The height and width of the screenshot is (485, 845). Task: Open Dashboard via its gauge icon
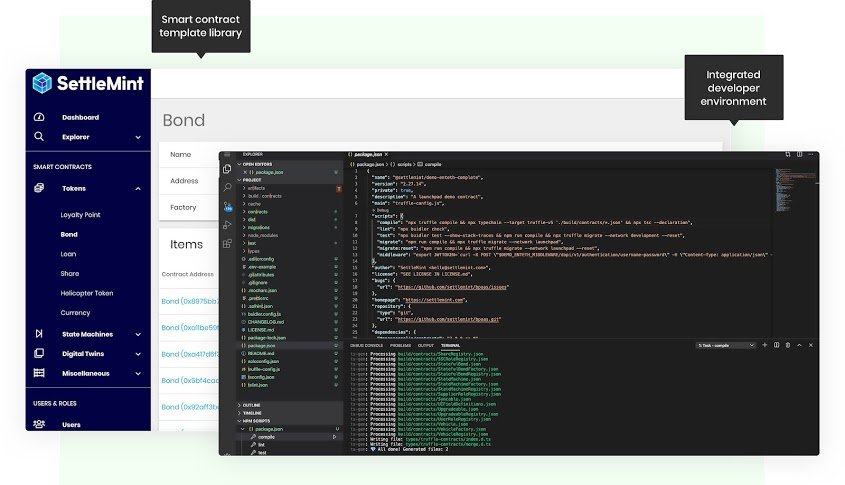point(39,117)
